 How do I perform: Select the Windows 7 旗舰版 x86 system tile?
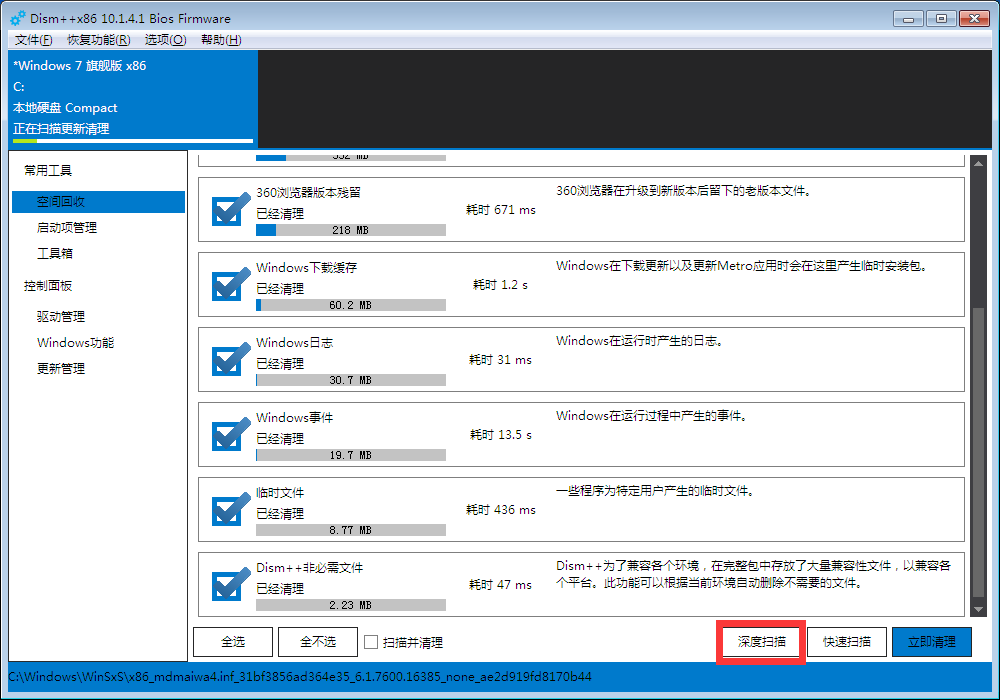(133, 99)
